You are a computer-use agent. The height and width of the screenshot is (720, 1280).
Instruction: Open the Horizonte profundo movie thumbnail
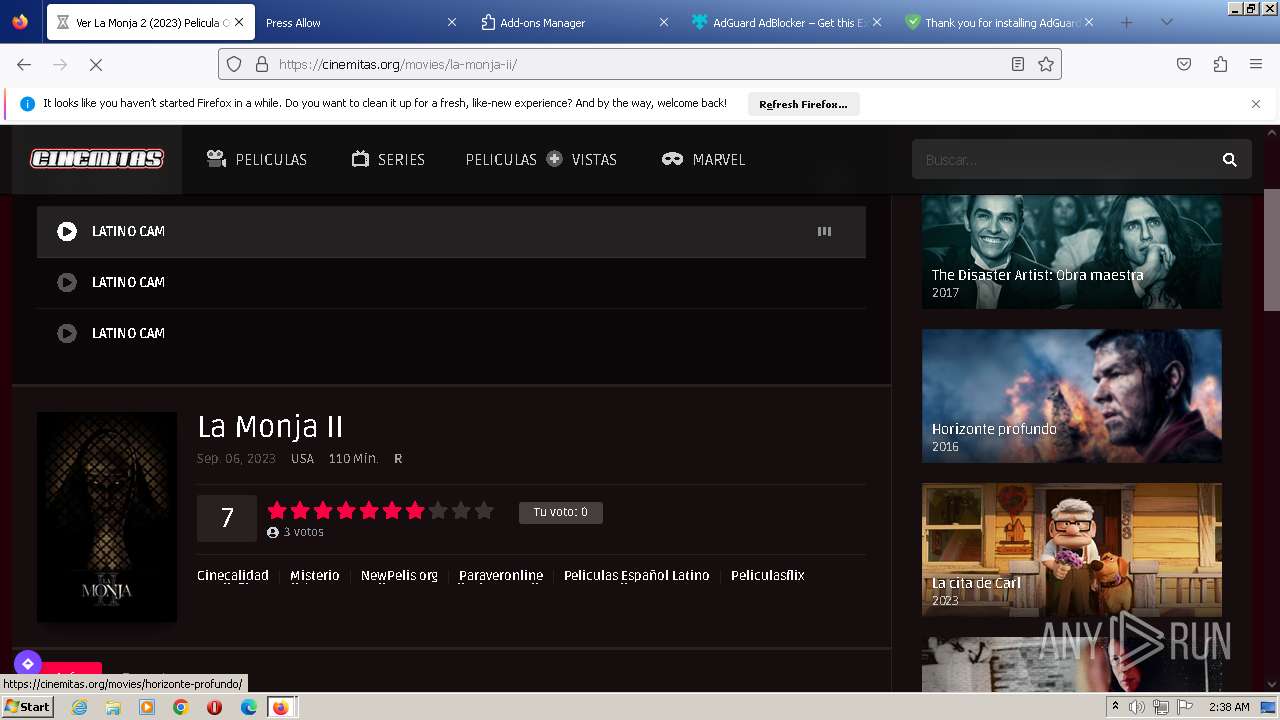pos(1072,396)
